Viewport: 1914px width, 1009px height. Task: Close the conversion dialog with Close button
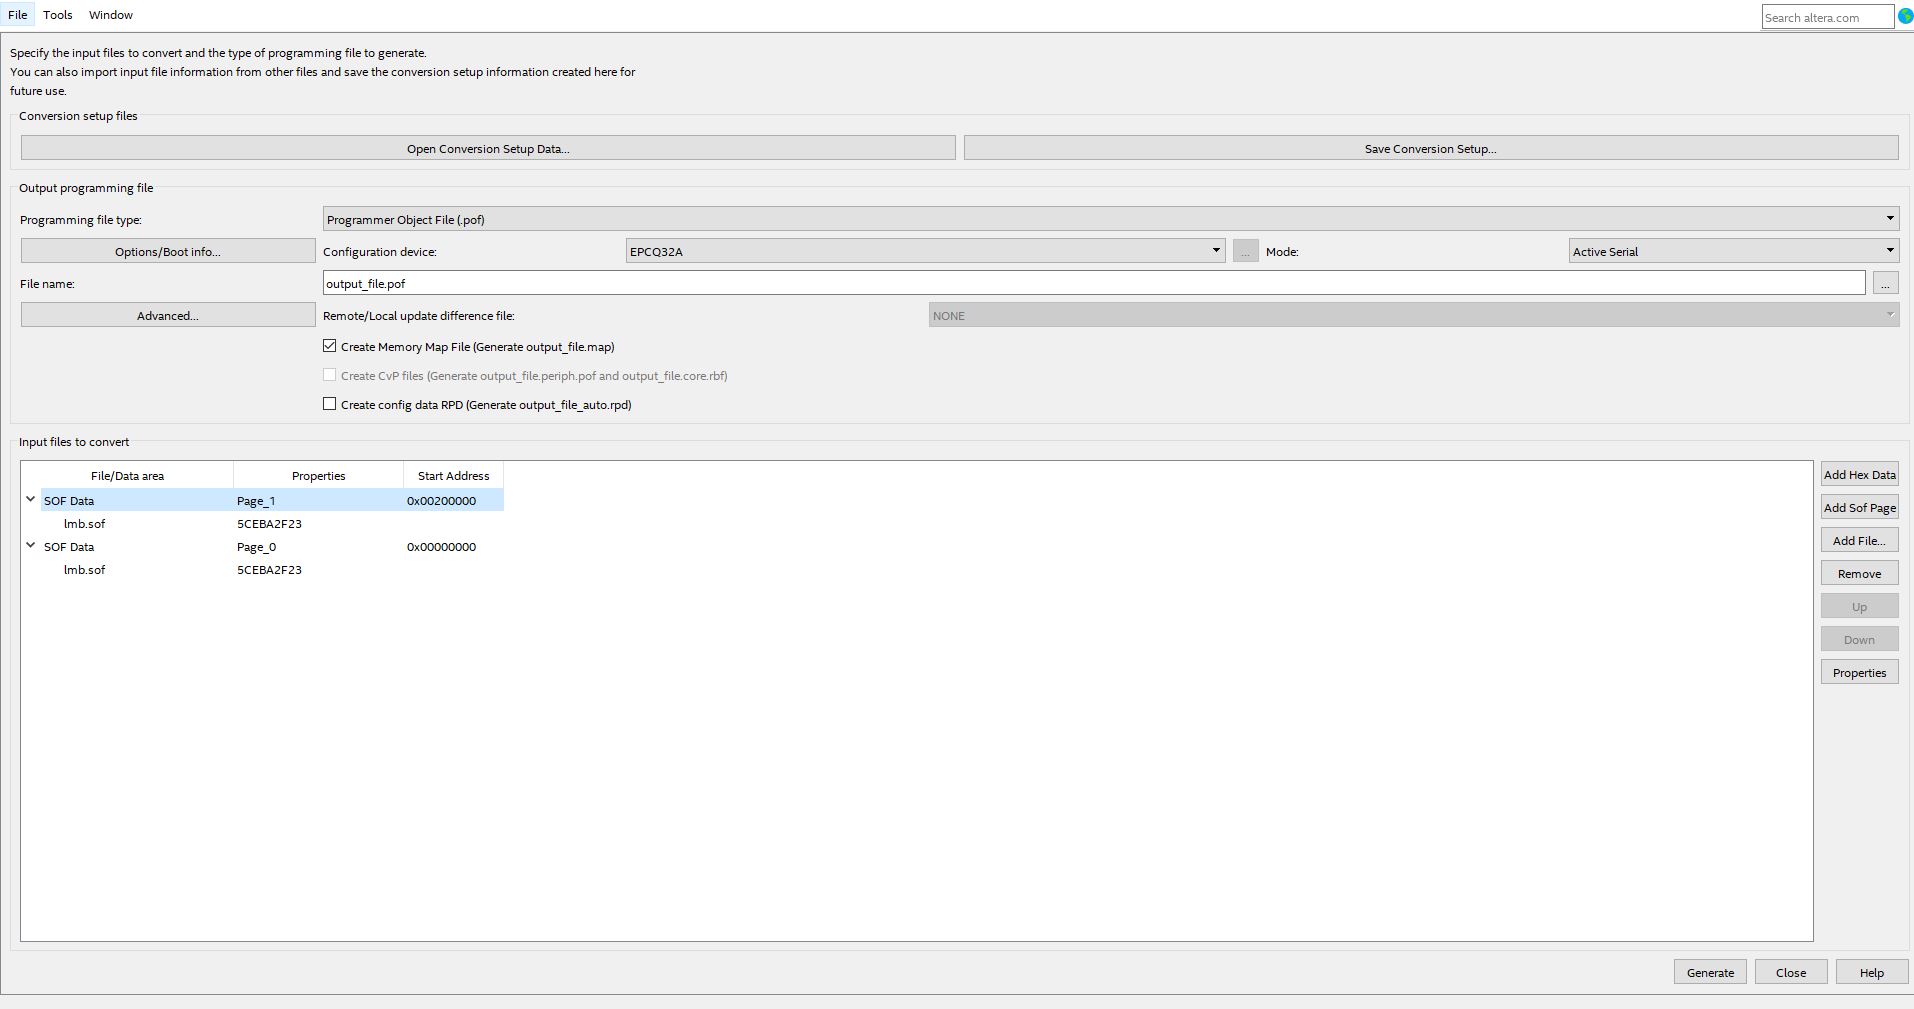(x=1791, y=972)
